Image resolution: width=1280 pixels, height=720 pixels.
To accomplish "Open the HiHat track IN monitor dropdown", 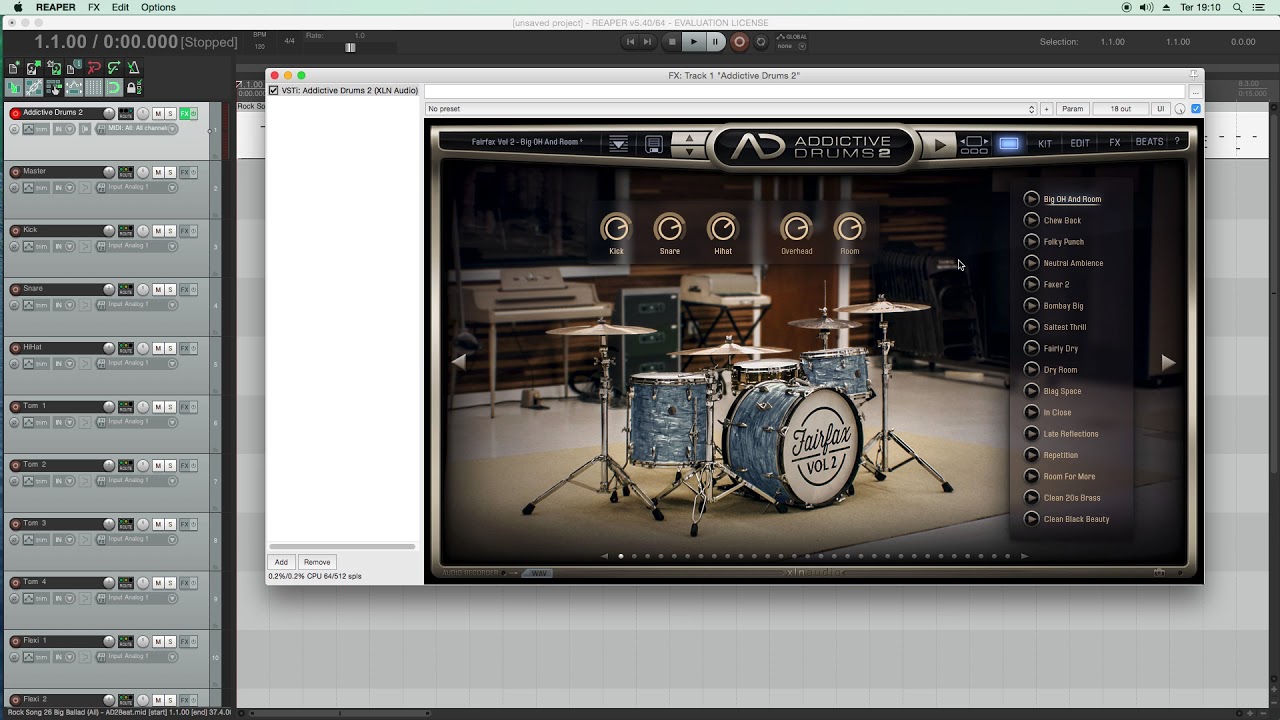I will pyautogui.click(x=64, y=363).
